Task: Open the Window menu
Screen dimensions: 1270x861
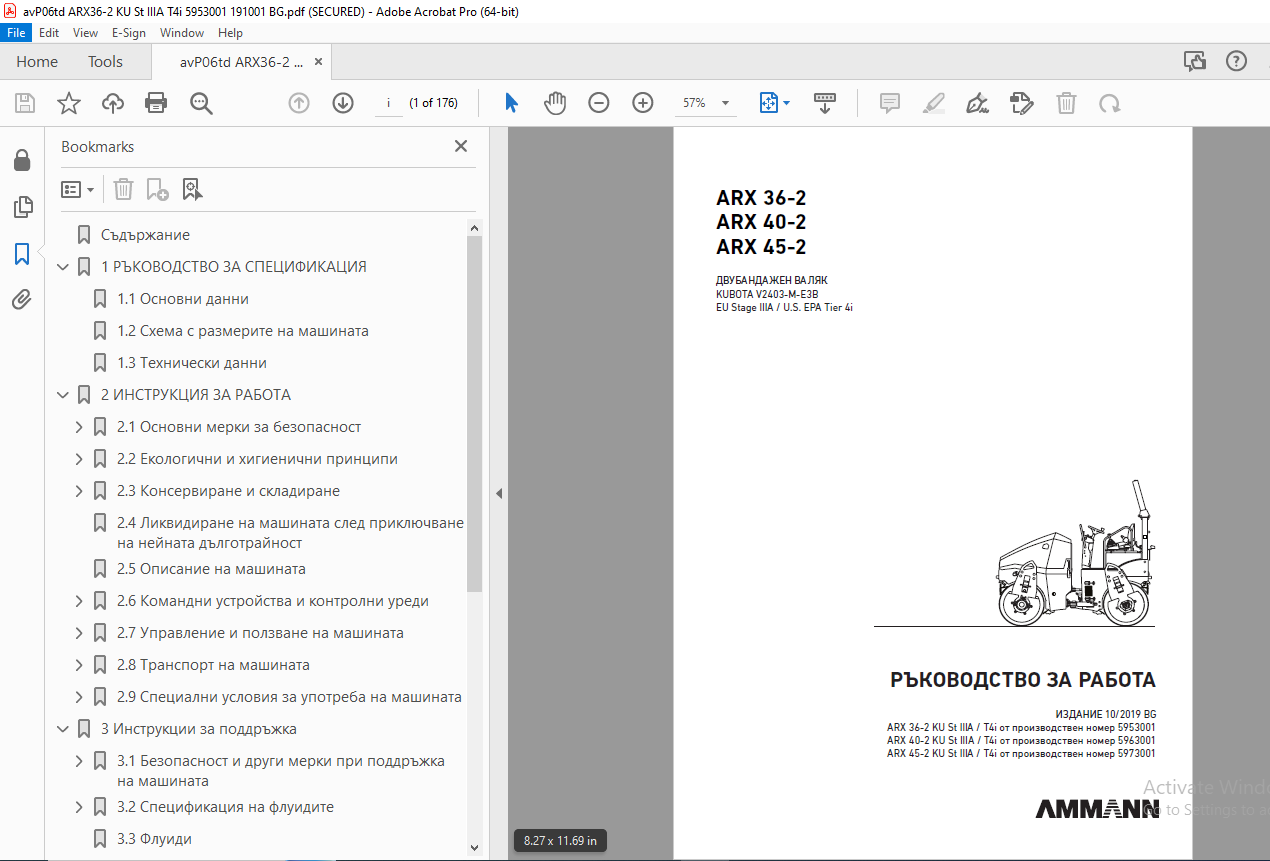Action: pyautogui.click(x=182, y=33)
